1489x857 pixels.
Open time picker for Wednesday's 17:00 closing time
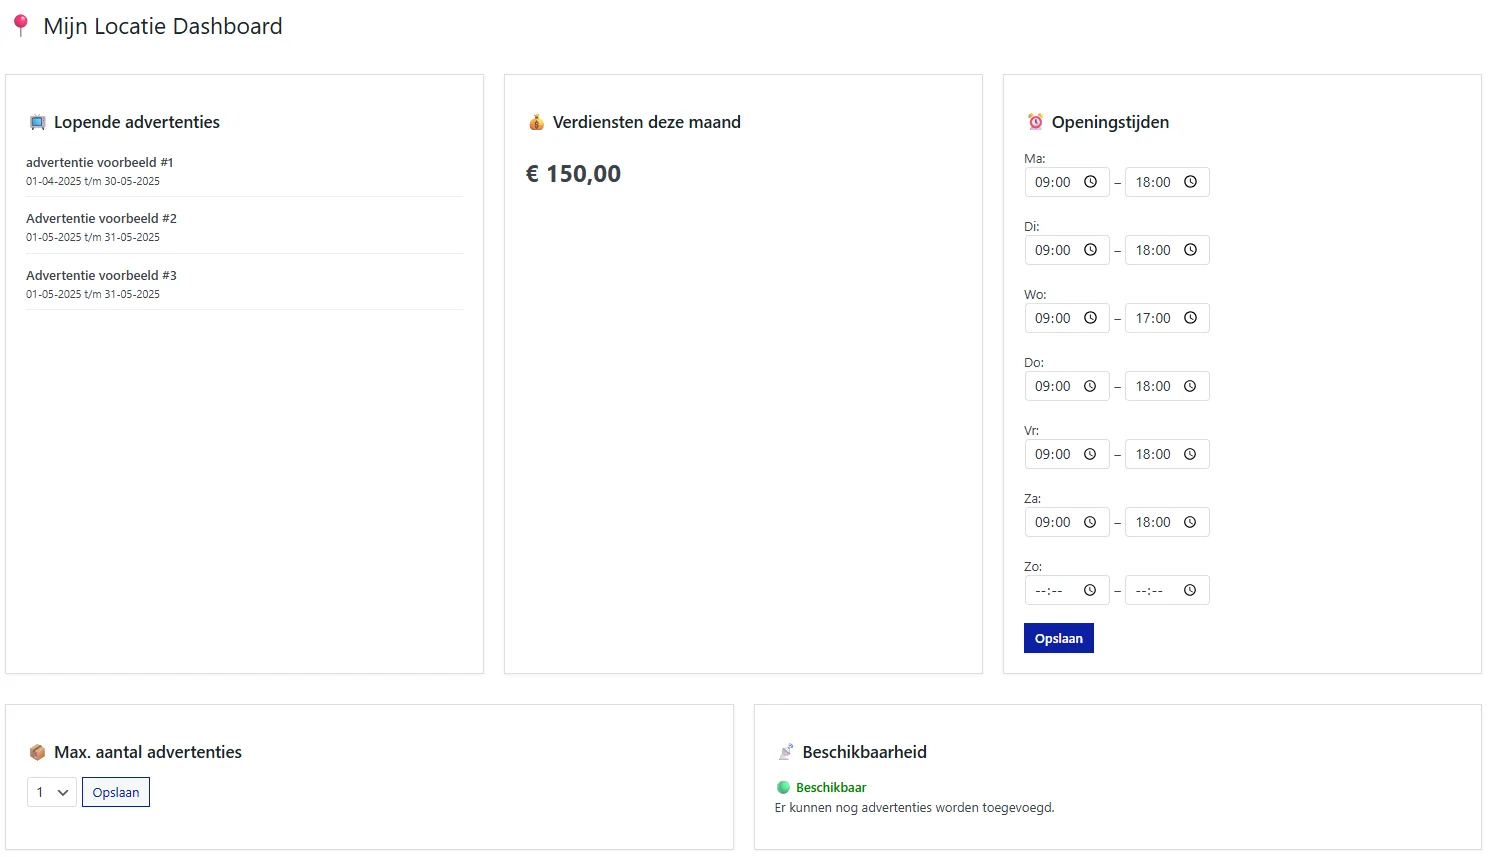(x=1190, y=318)
